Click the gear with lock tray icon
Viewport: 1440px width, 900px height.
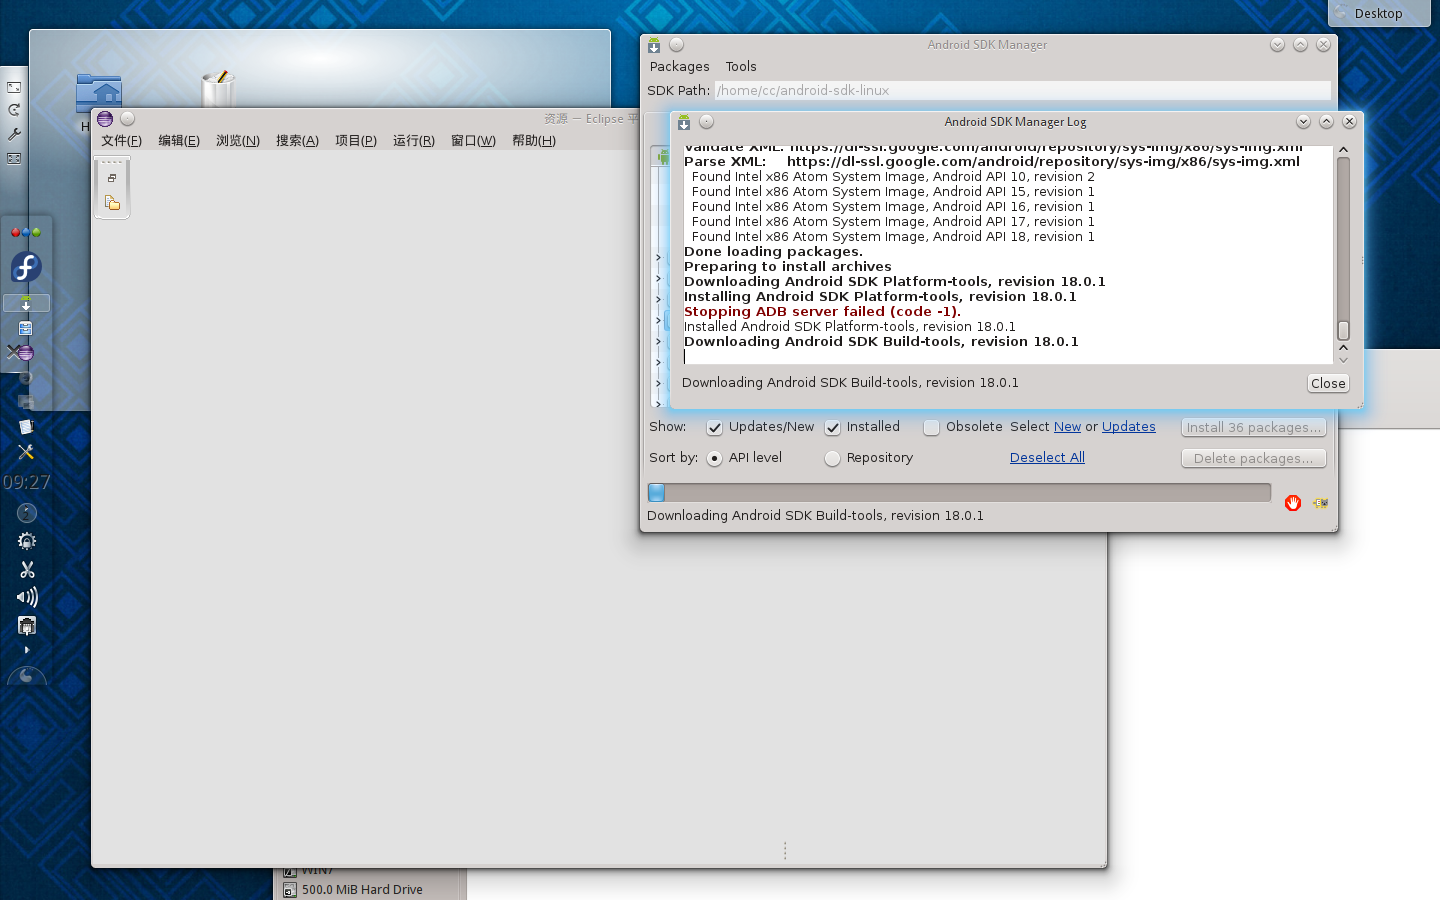click(x=27, y=541)
